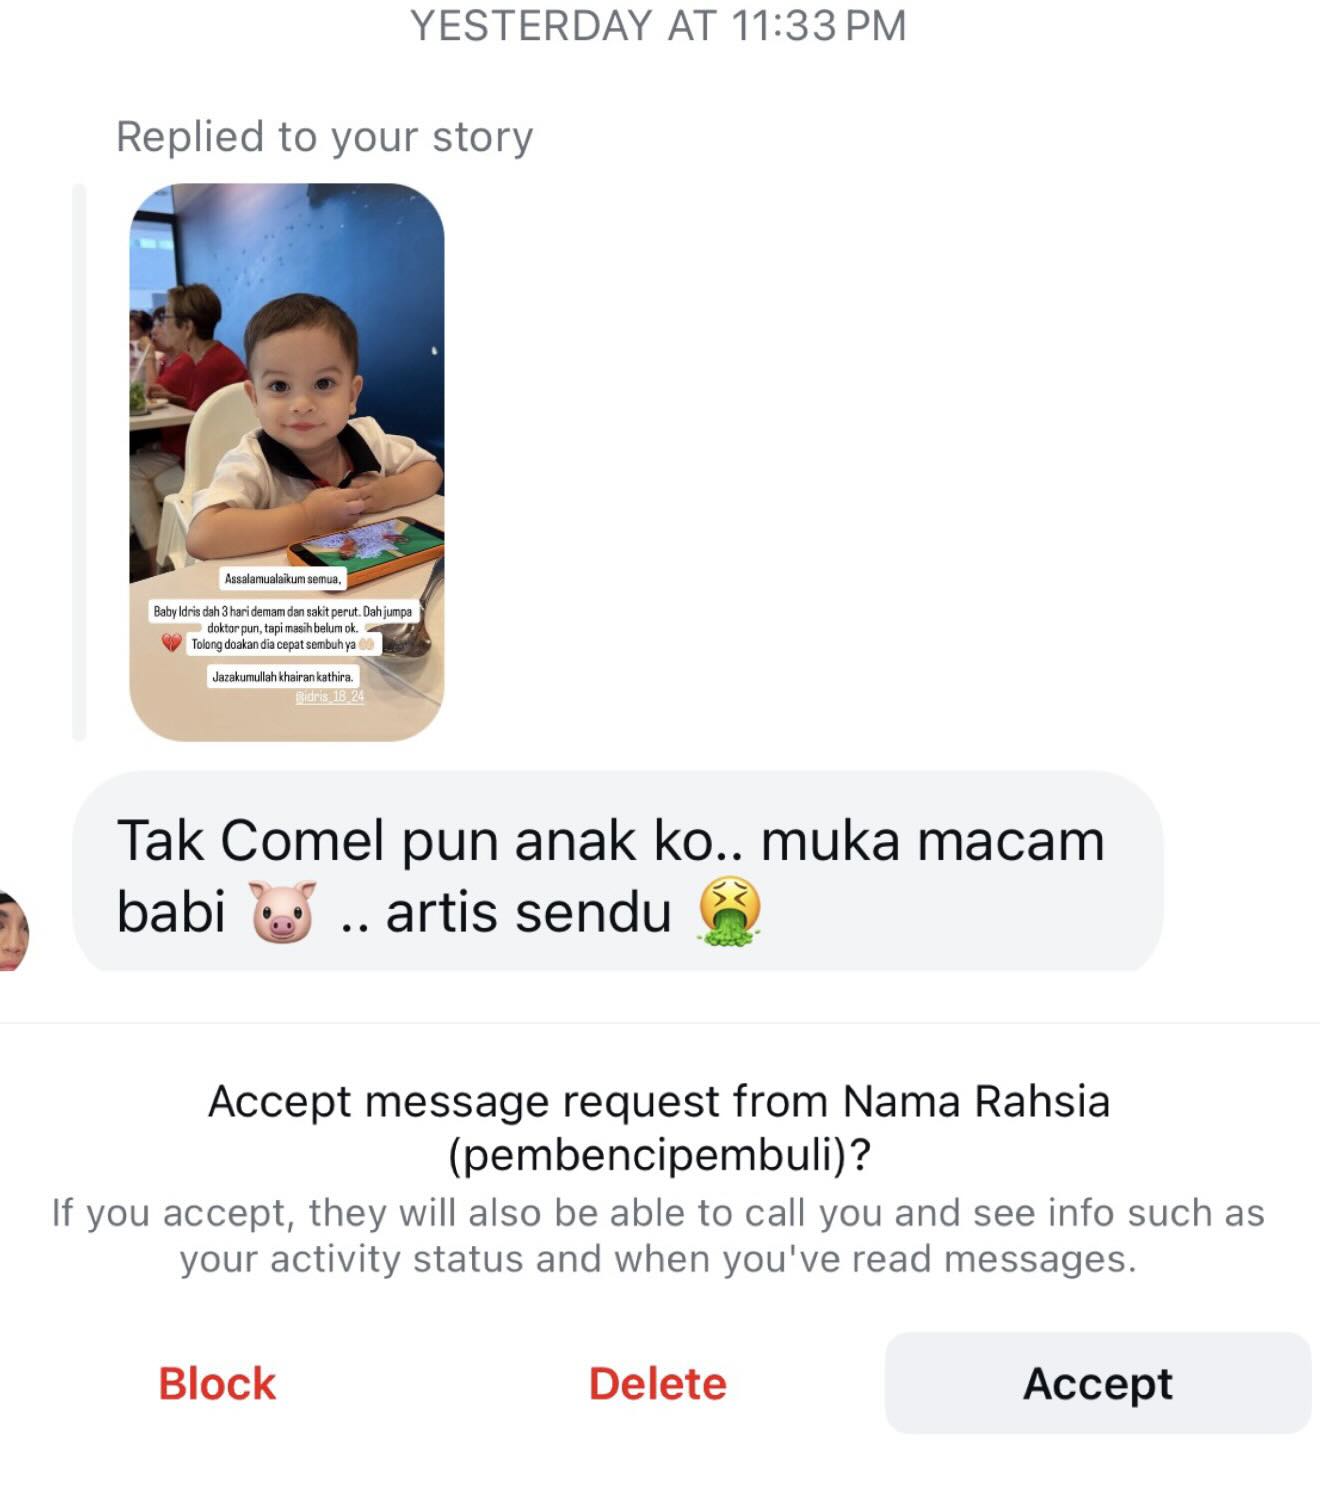
Task: Tap the @idris_18_24 mention in story
Action: (x=330, y=696)
